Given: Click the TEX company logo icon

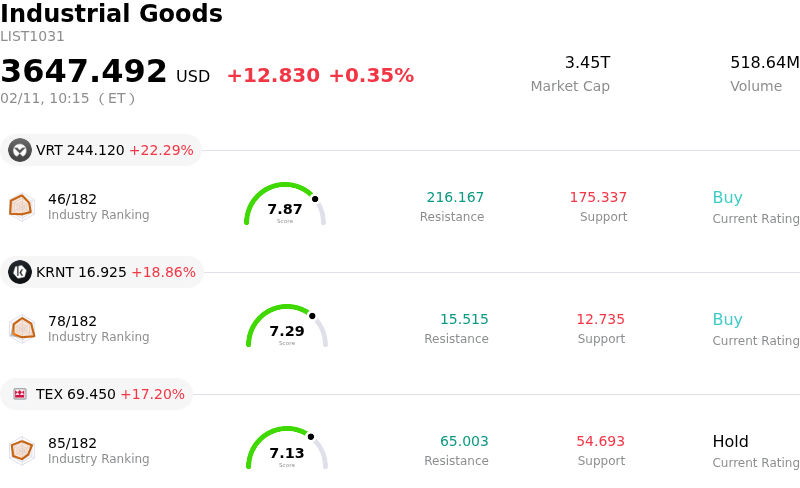Looking at the screenshot, I should pyautogui.click(x=20, y=394).
